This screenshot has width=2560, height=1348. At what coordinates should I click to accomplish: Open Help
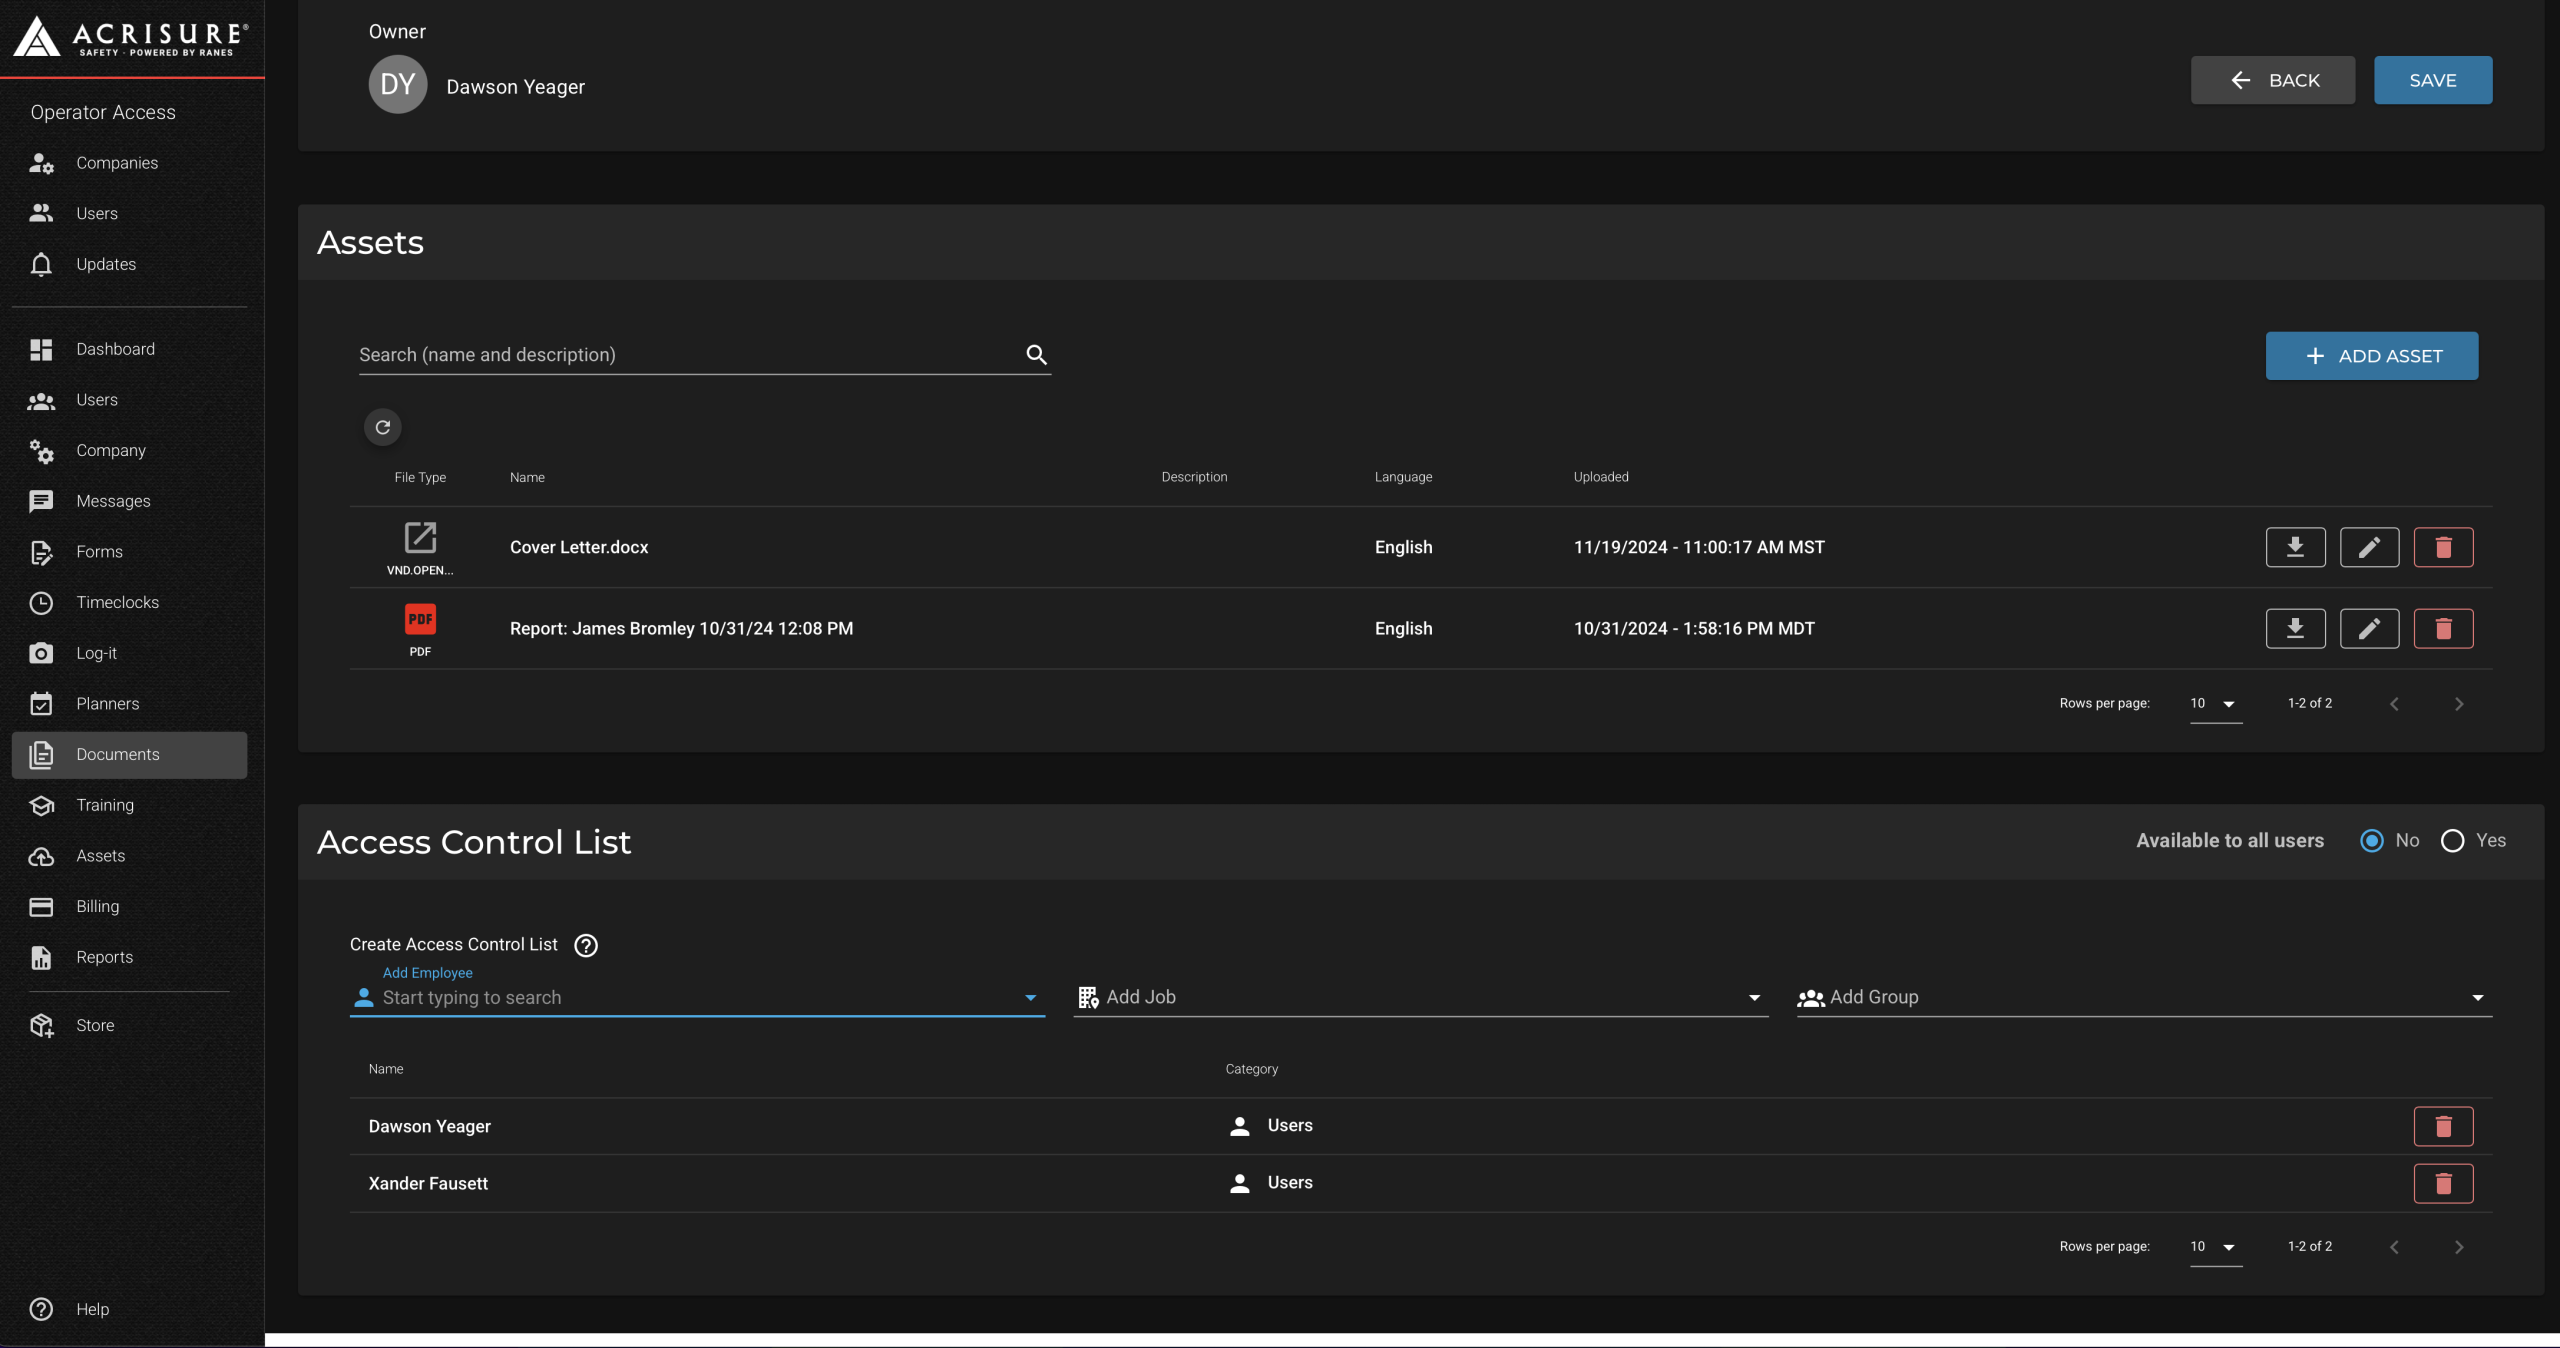coord(130,1309)
